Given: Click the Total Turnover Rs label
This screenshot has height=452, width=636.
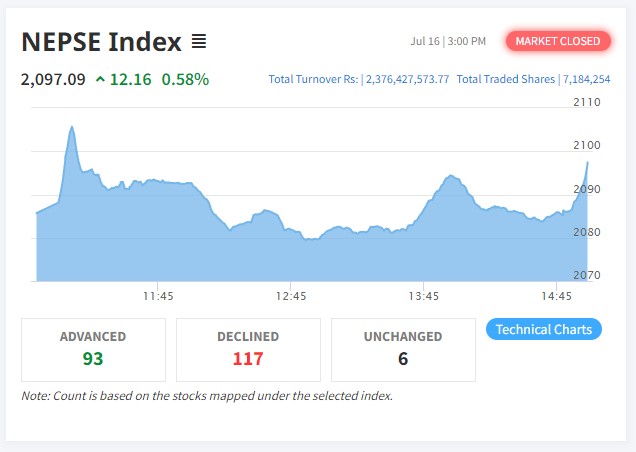Looking at the screenshot, I should 314,79.
